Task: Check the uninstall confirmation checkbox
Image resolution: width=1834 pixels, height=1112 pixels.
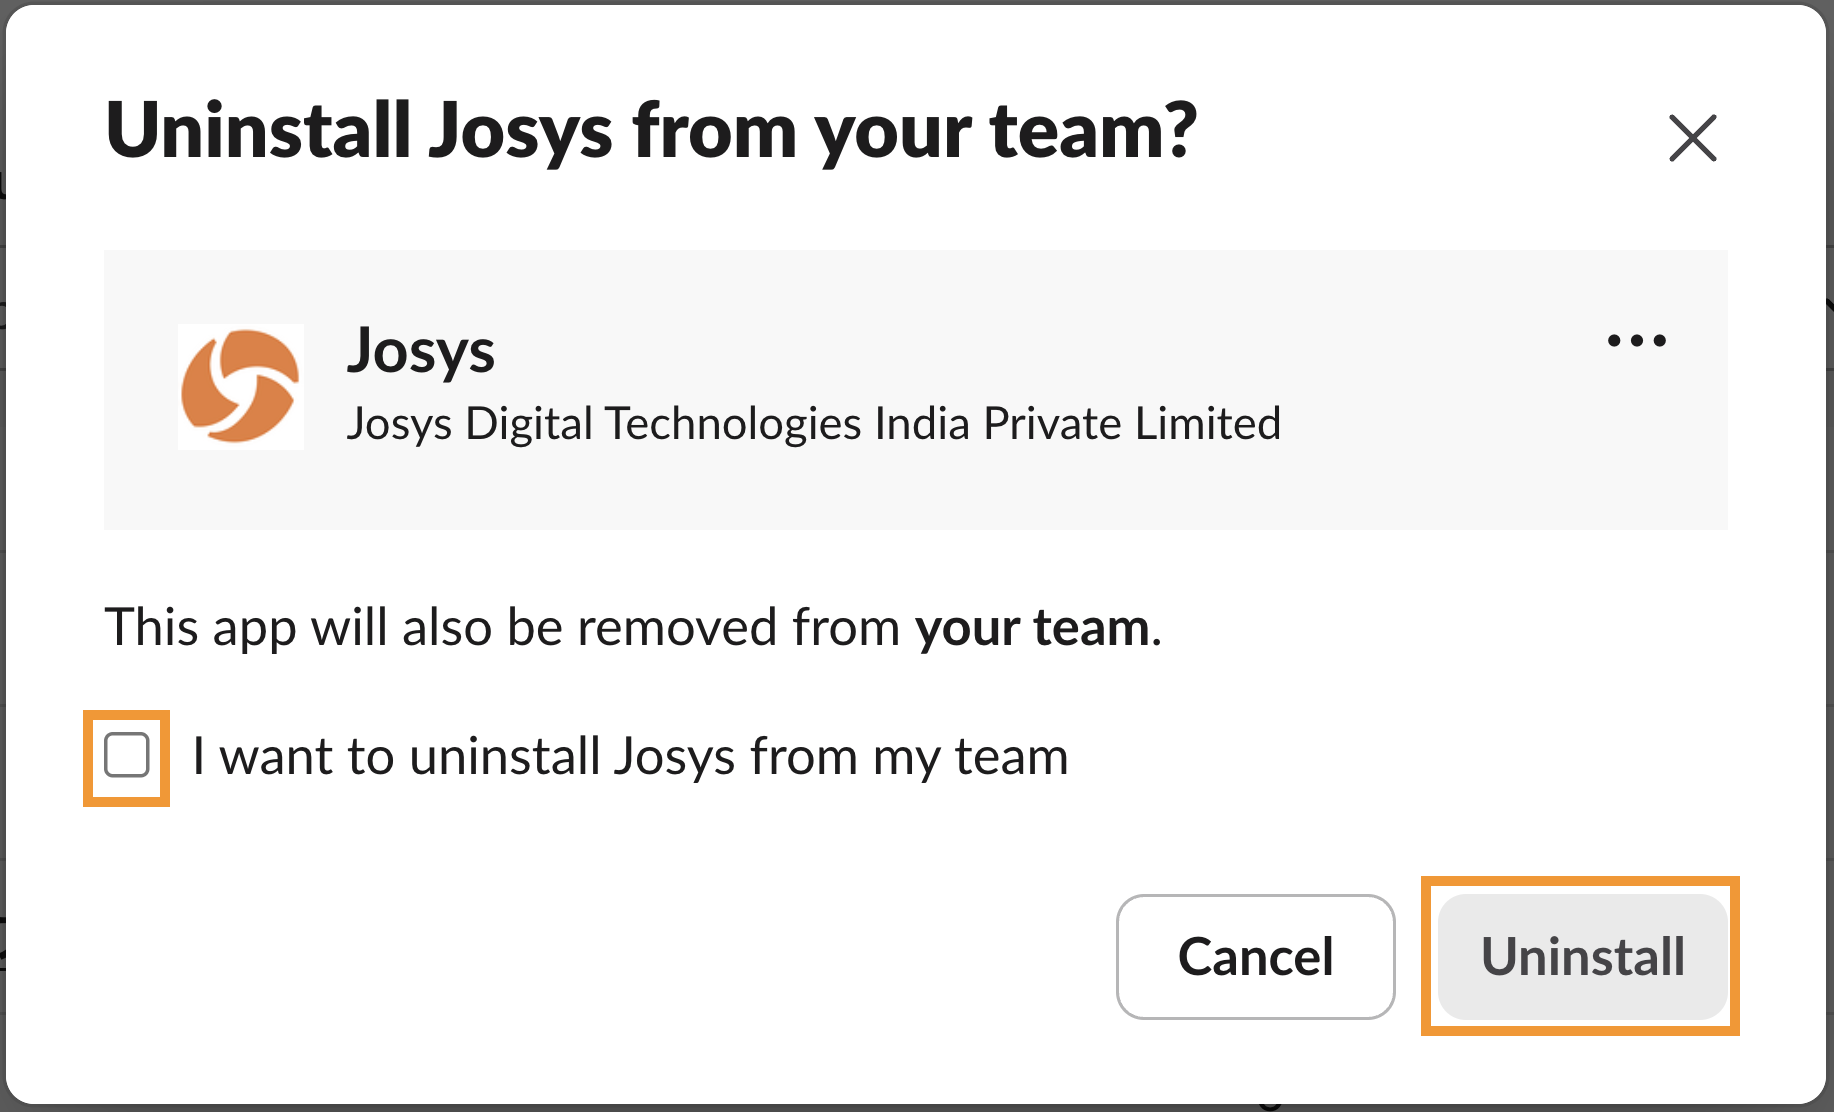Action: point(127,755)
